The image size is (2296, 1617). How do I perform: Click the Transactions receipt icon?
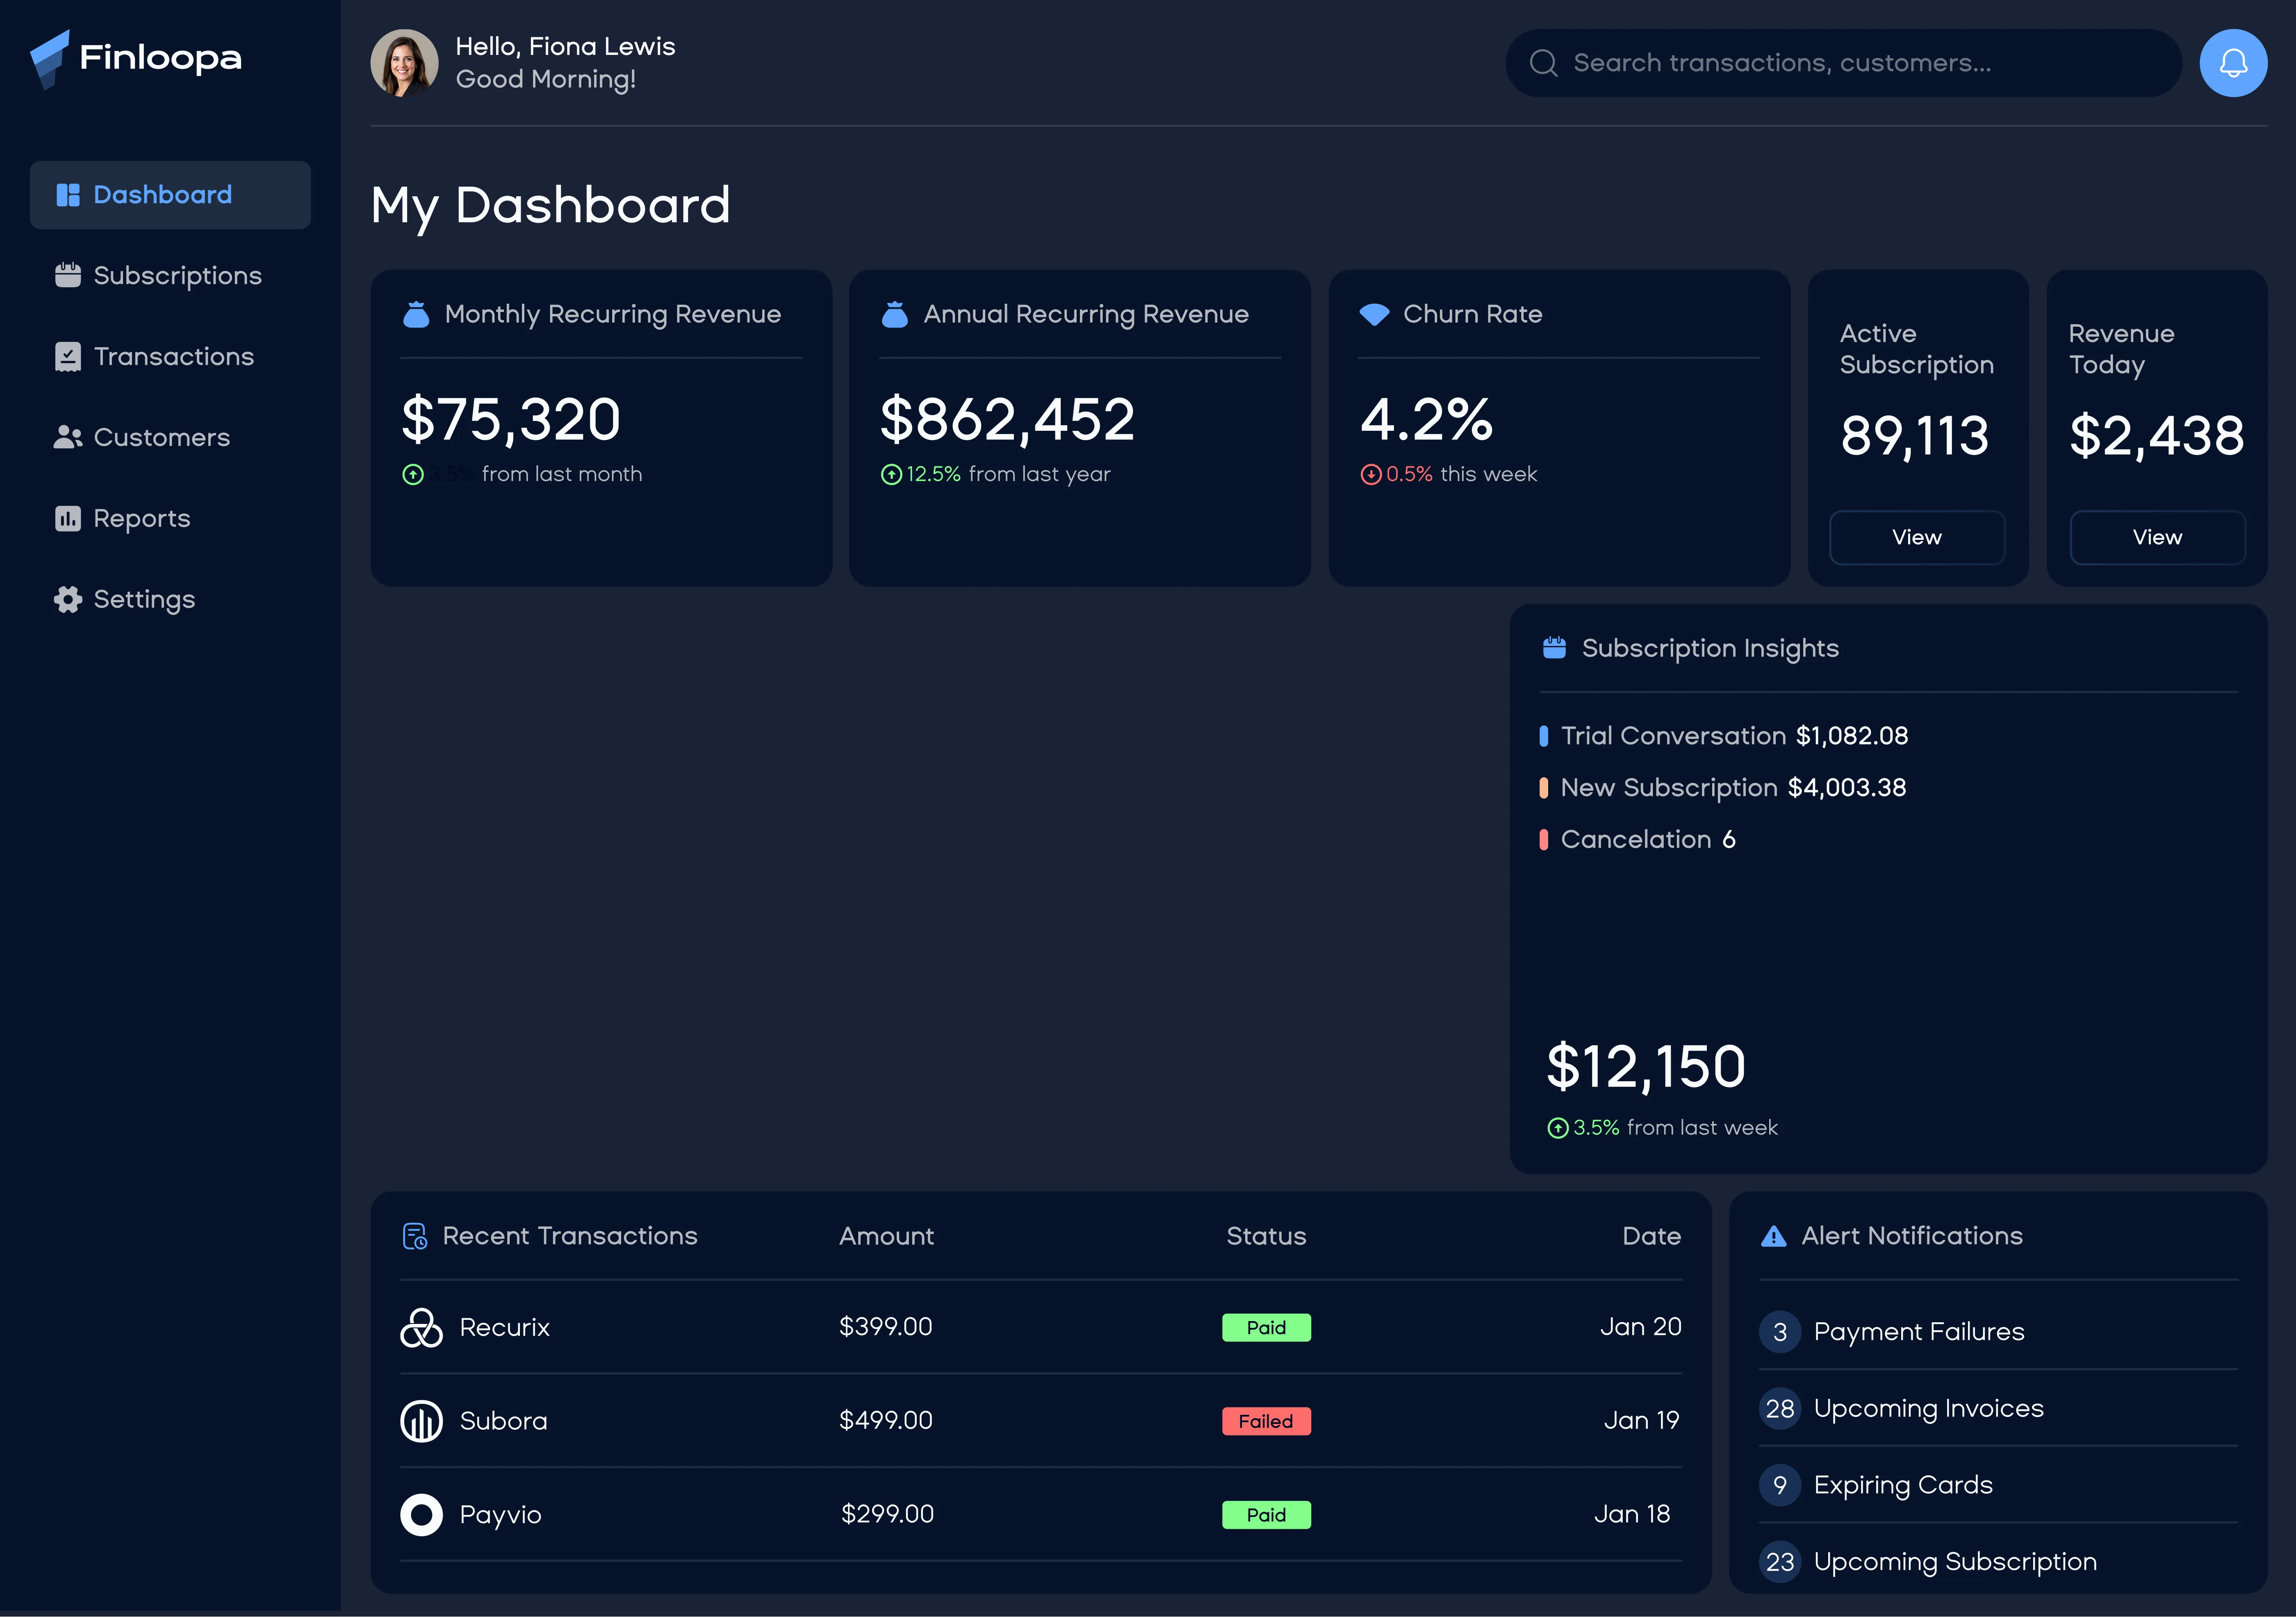tap(68, 357)
